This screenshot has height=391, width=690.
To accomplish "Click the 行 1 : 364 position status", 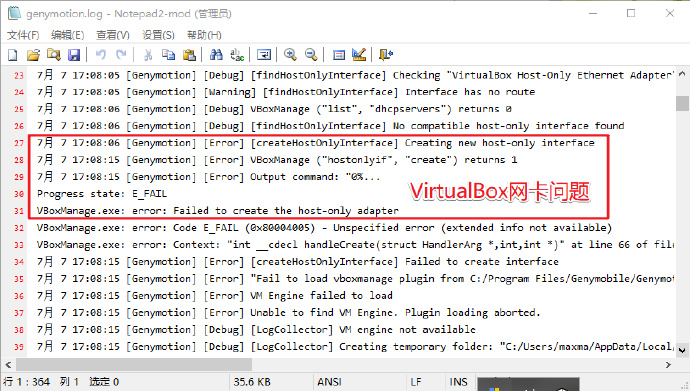I will pyautogui.click(x=26, y=382).
